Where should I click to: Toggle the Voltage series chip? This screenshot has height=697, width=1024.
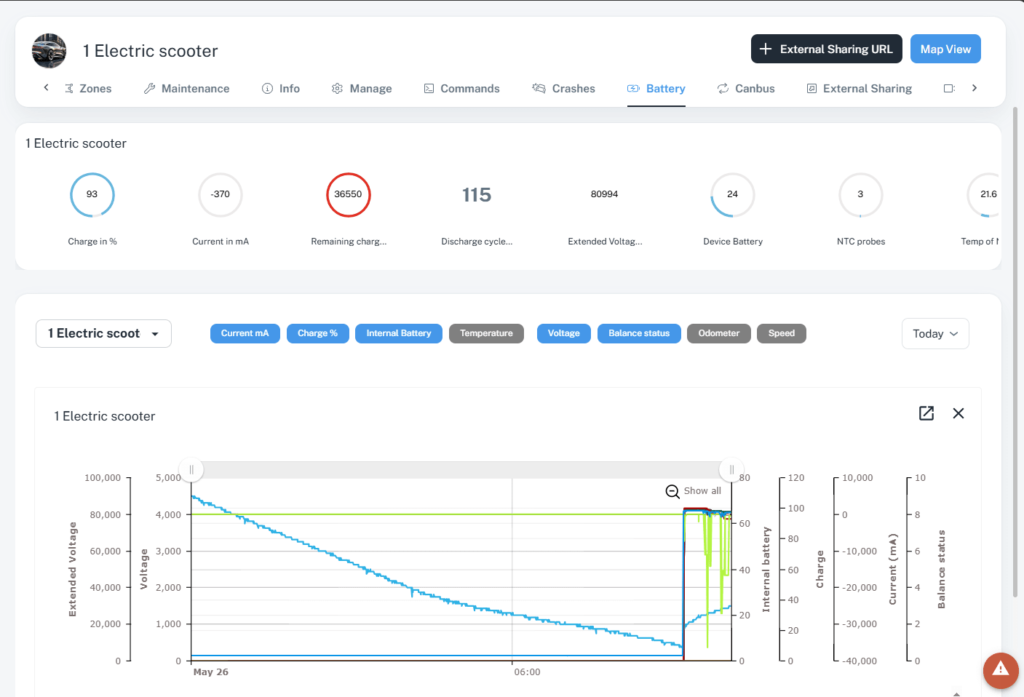[564, 333]
